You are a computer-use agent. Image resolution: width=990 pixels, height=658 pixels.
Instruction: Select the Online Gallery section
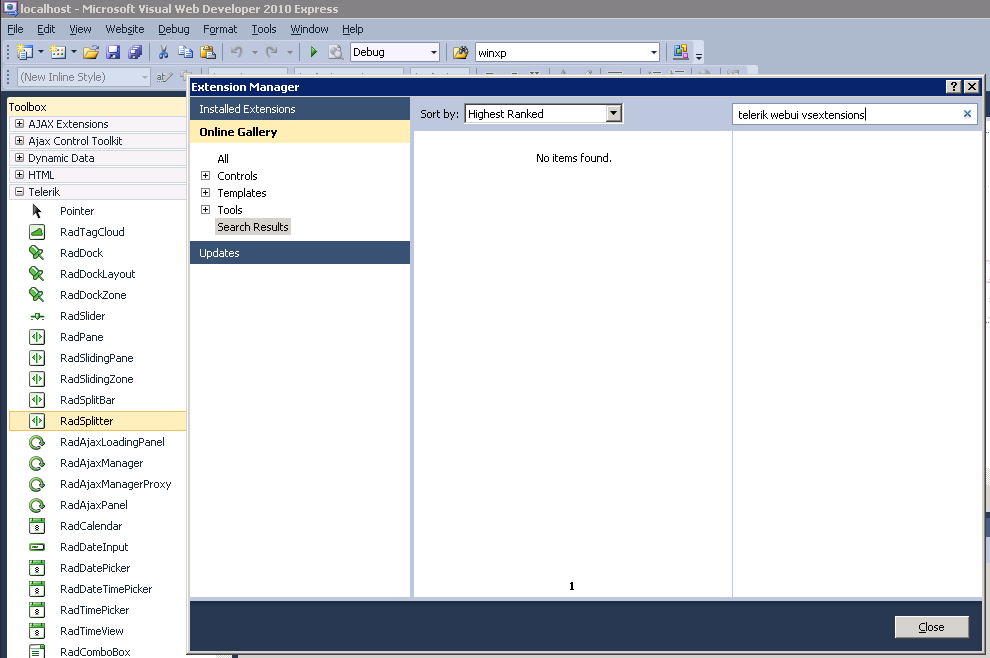pyautogui.click(x=300, y=132)
